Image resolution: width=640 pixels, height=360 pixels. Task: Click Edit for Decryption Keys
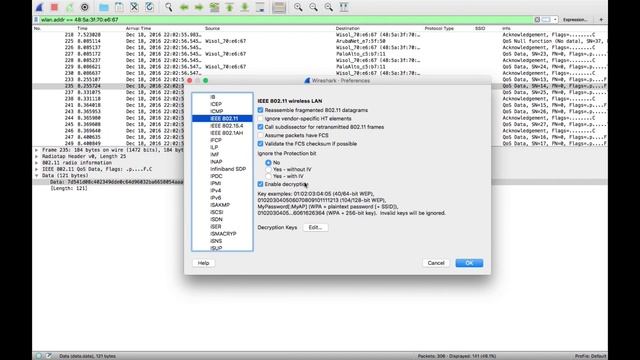(x=316, y=227)
